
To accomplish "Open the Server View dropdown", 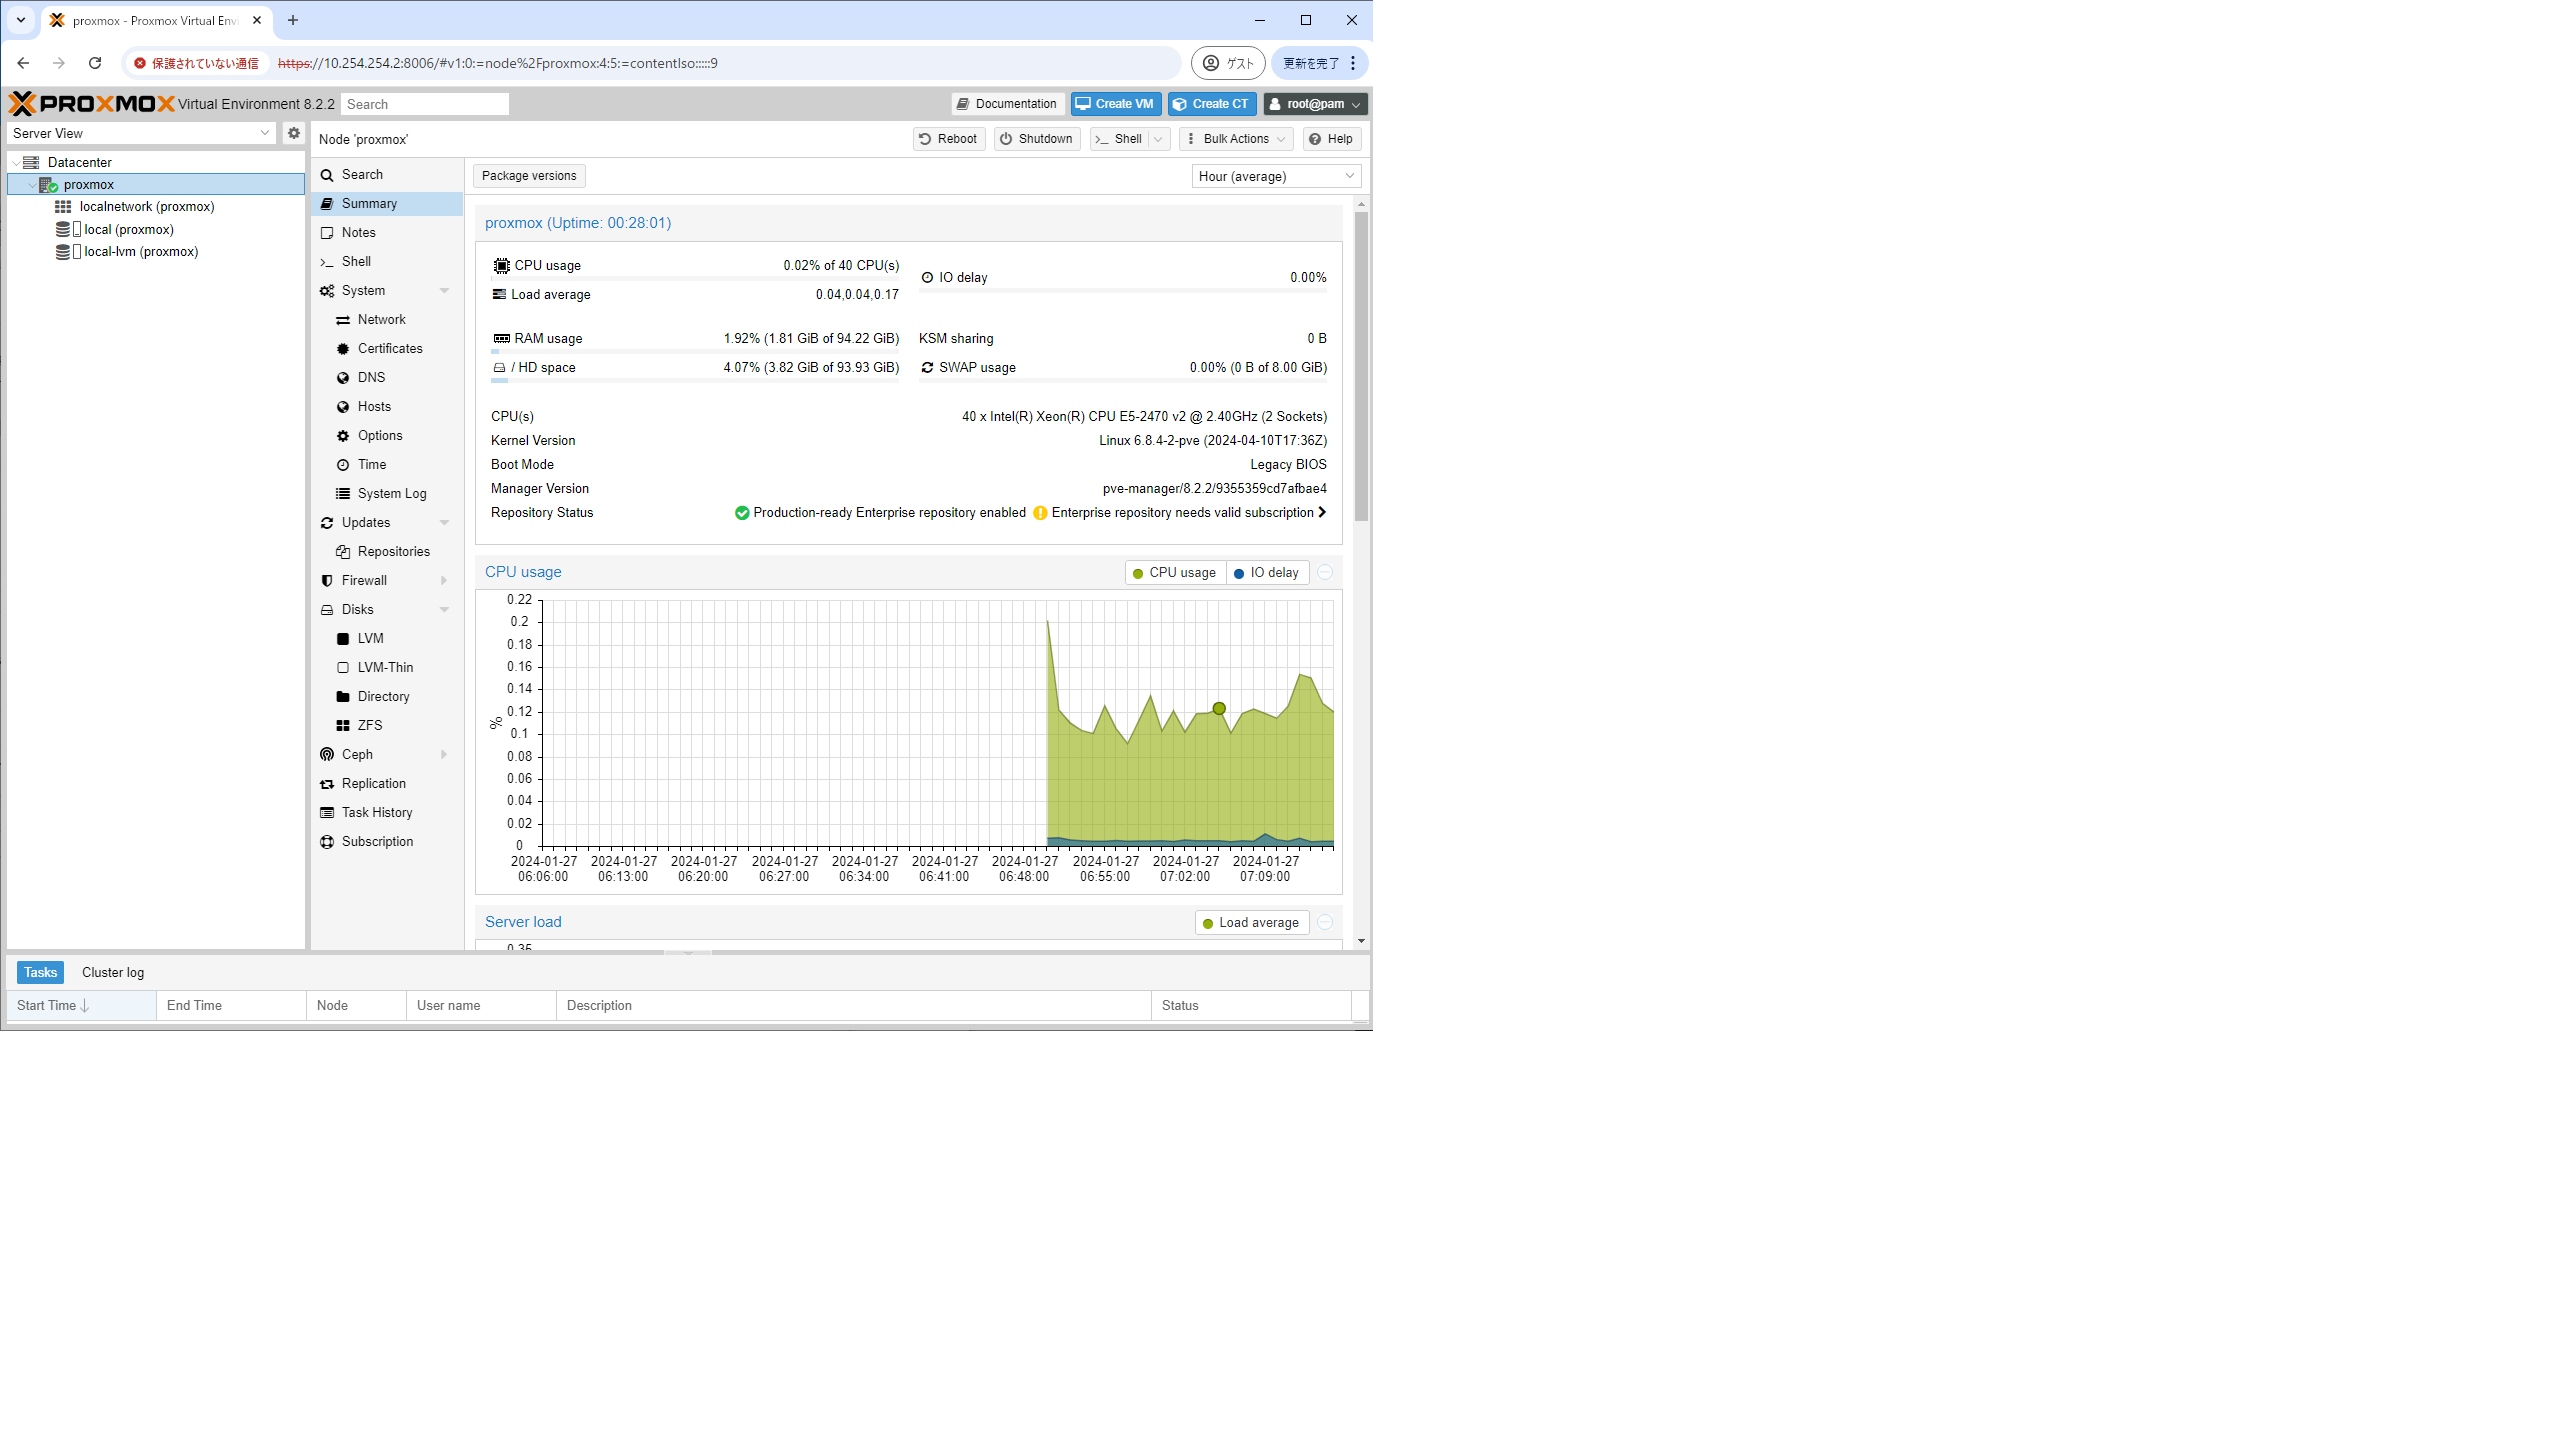I will pyautogui.click(x=140, y=133).
